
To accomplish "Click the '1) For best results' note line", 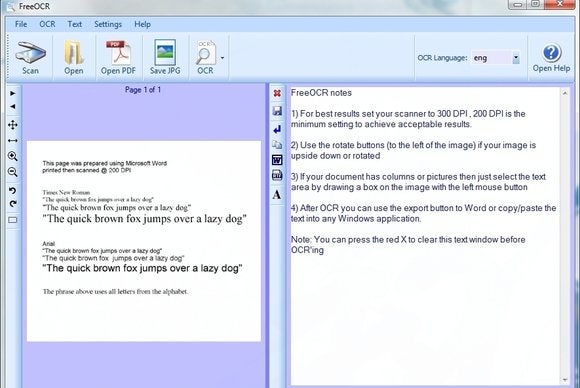I will tap(408, 114).
